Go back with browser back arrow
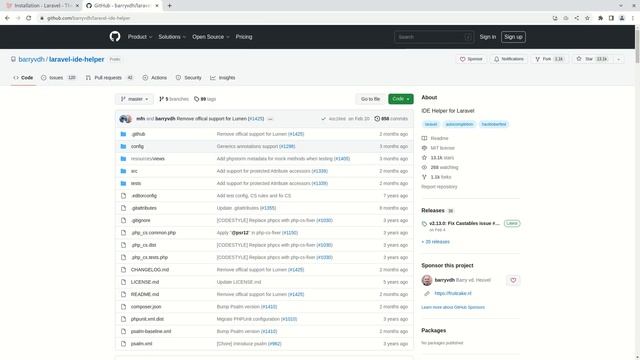The image size is (640, 360). coord(7,18)
